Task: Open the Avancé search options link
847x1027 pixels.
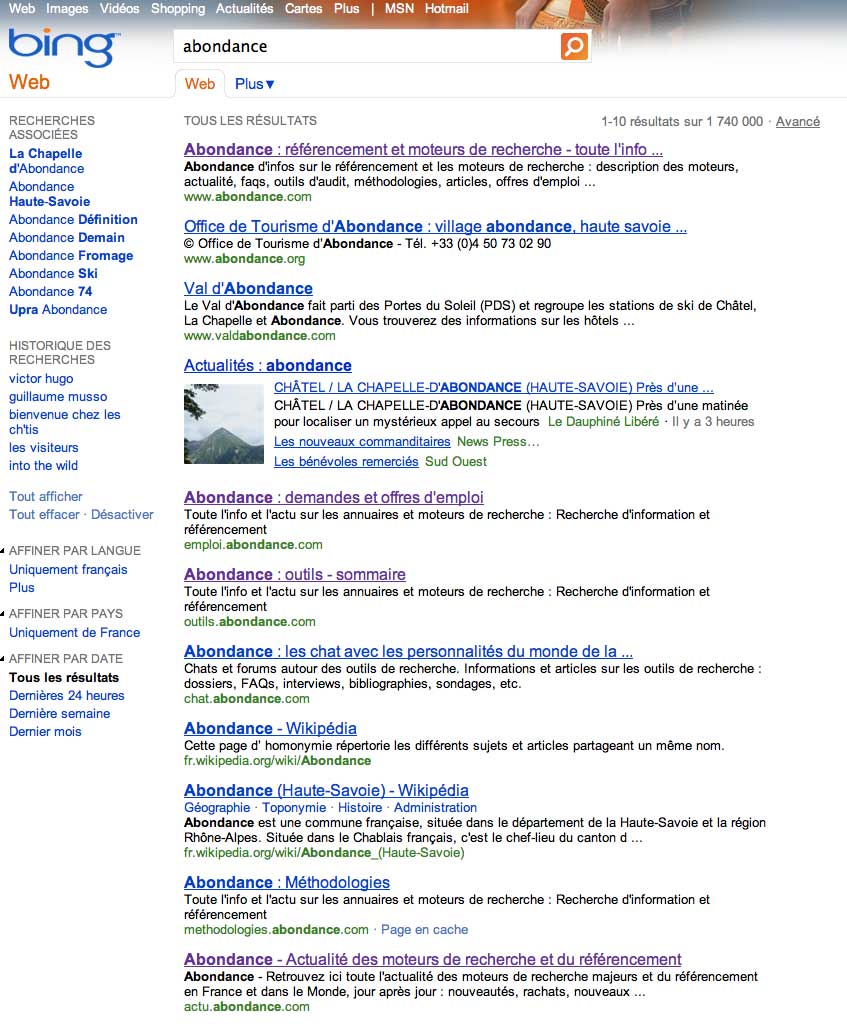Action: click(797, 122)
